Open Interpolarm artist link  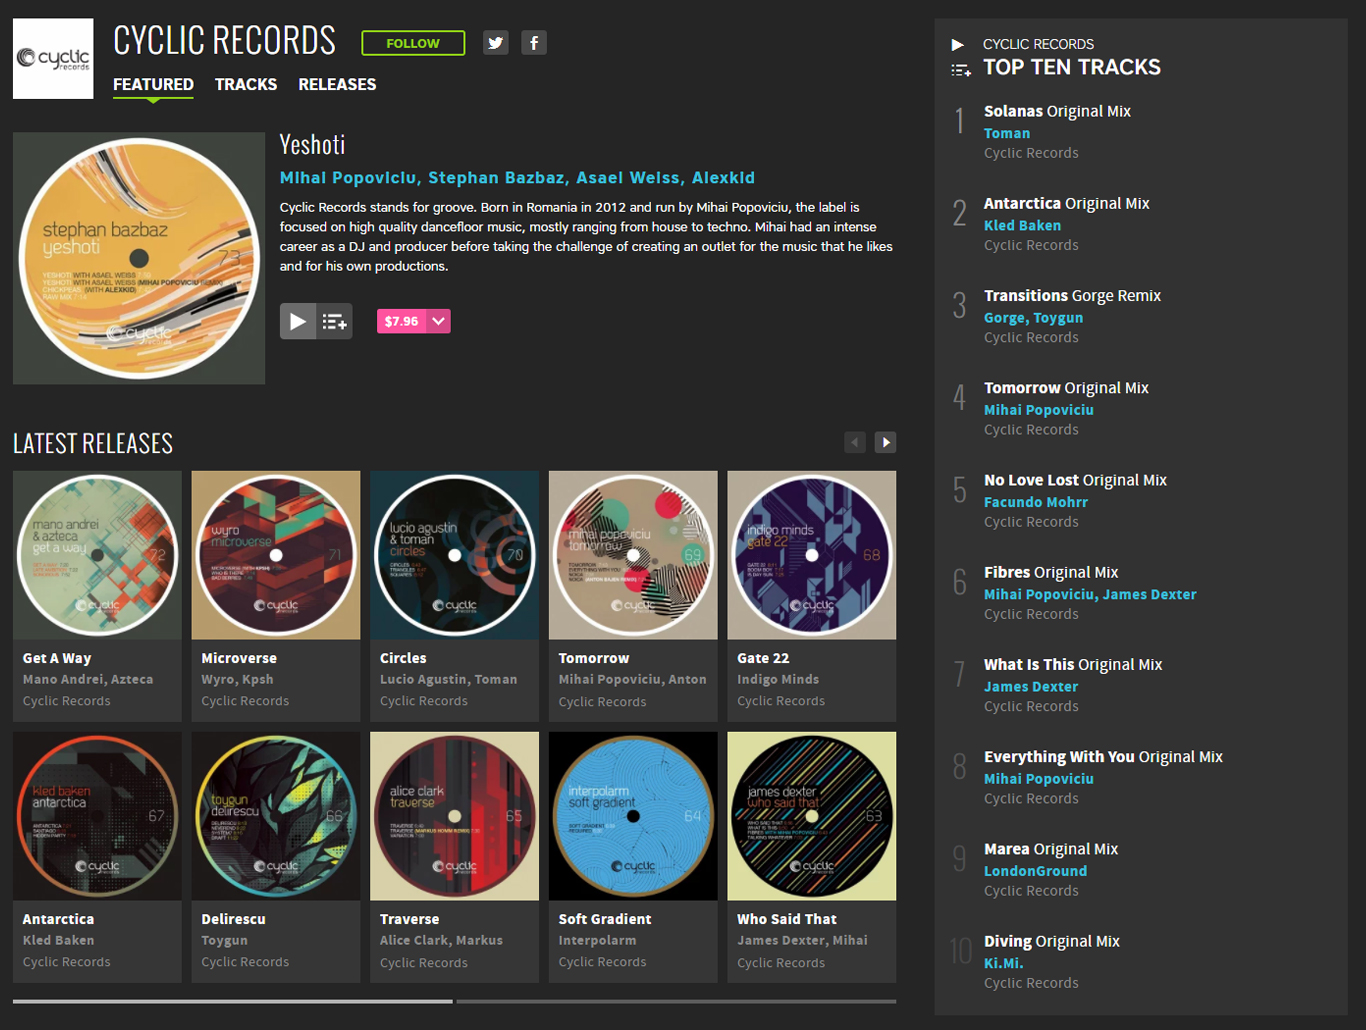[x=597, y=940]
